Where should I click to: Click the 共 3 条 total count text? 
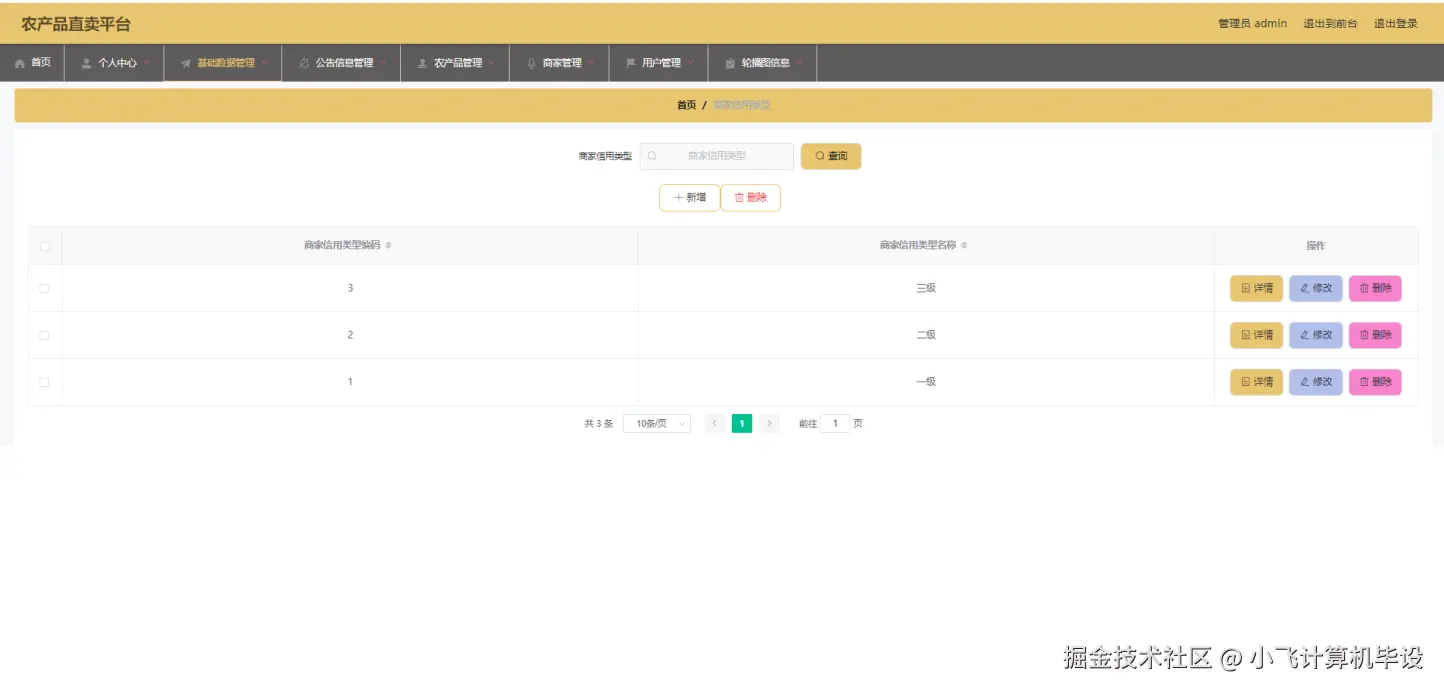point(598,424)
